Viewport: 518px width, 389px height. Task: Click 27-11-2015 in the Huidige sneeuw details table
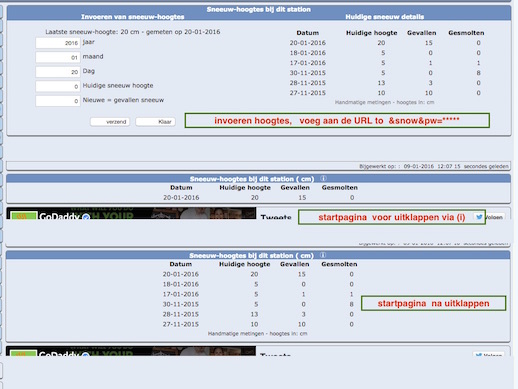pos(307,93)
